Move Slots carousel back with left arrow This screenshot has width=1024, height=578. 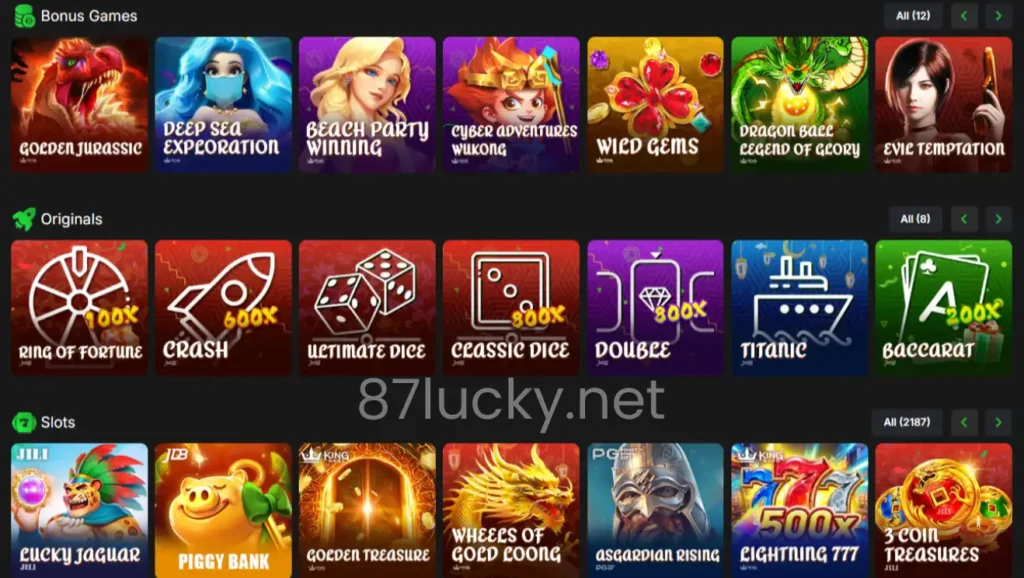[x=964, y=422]
